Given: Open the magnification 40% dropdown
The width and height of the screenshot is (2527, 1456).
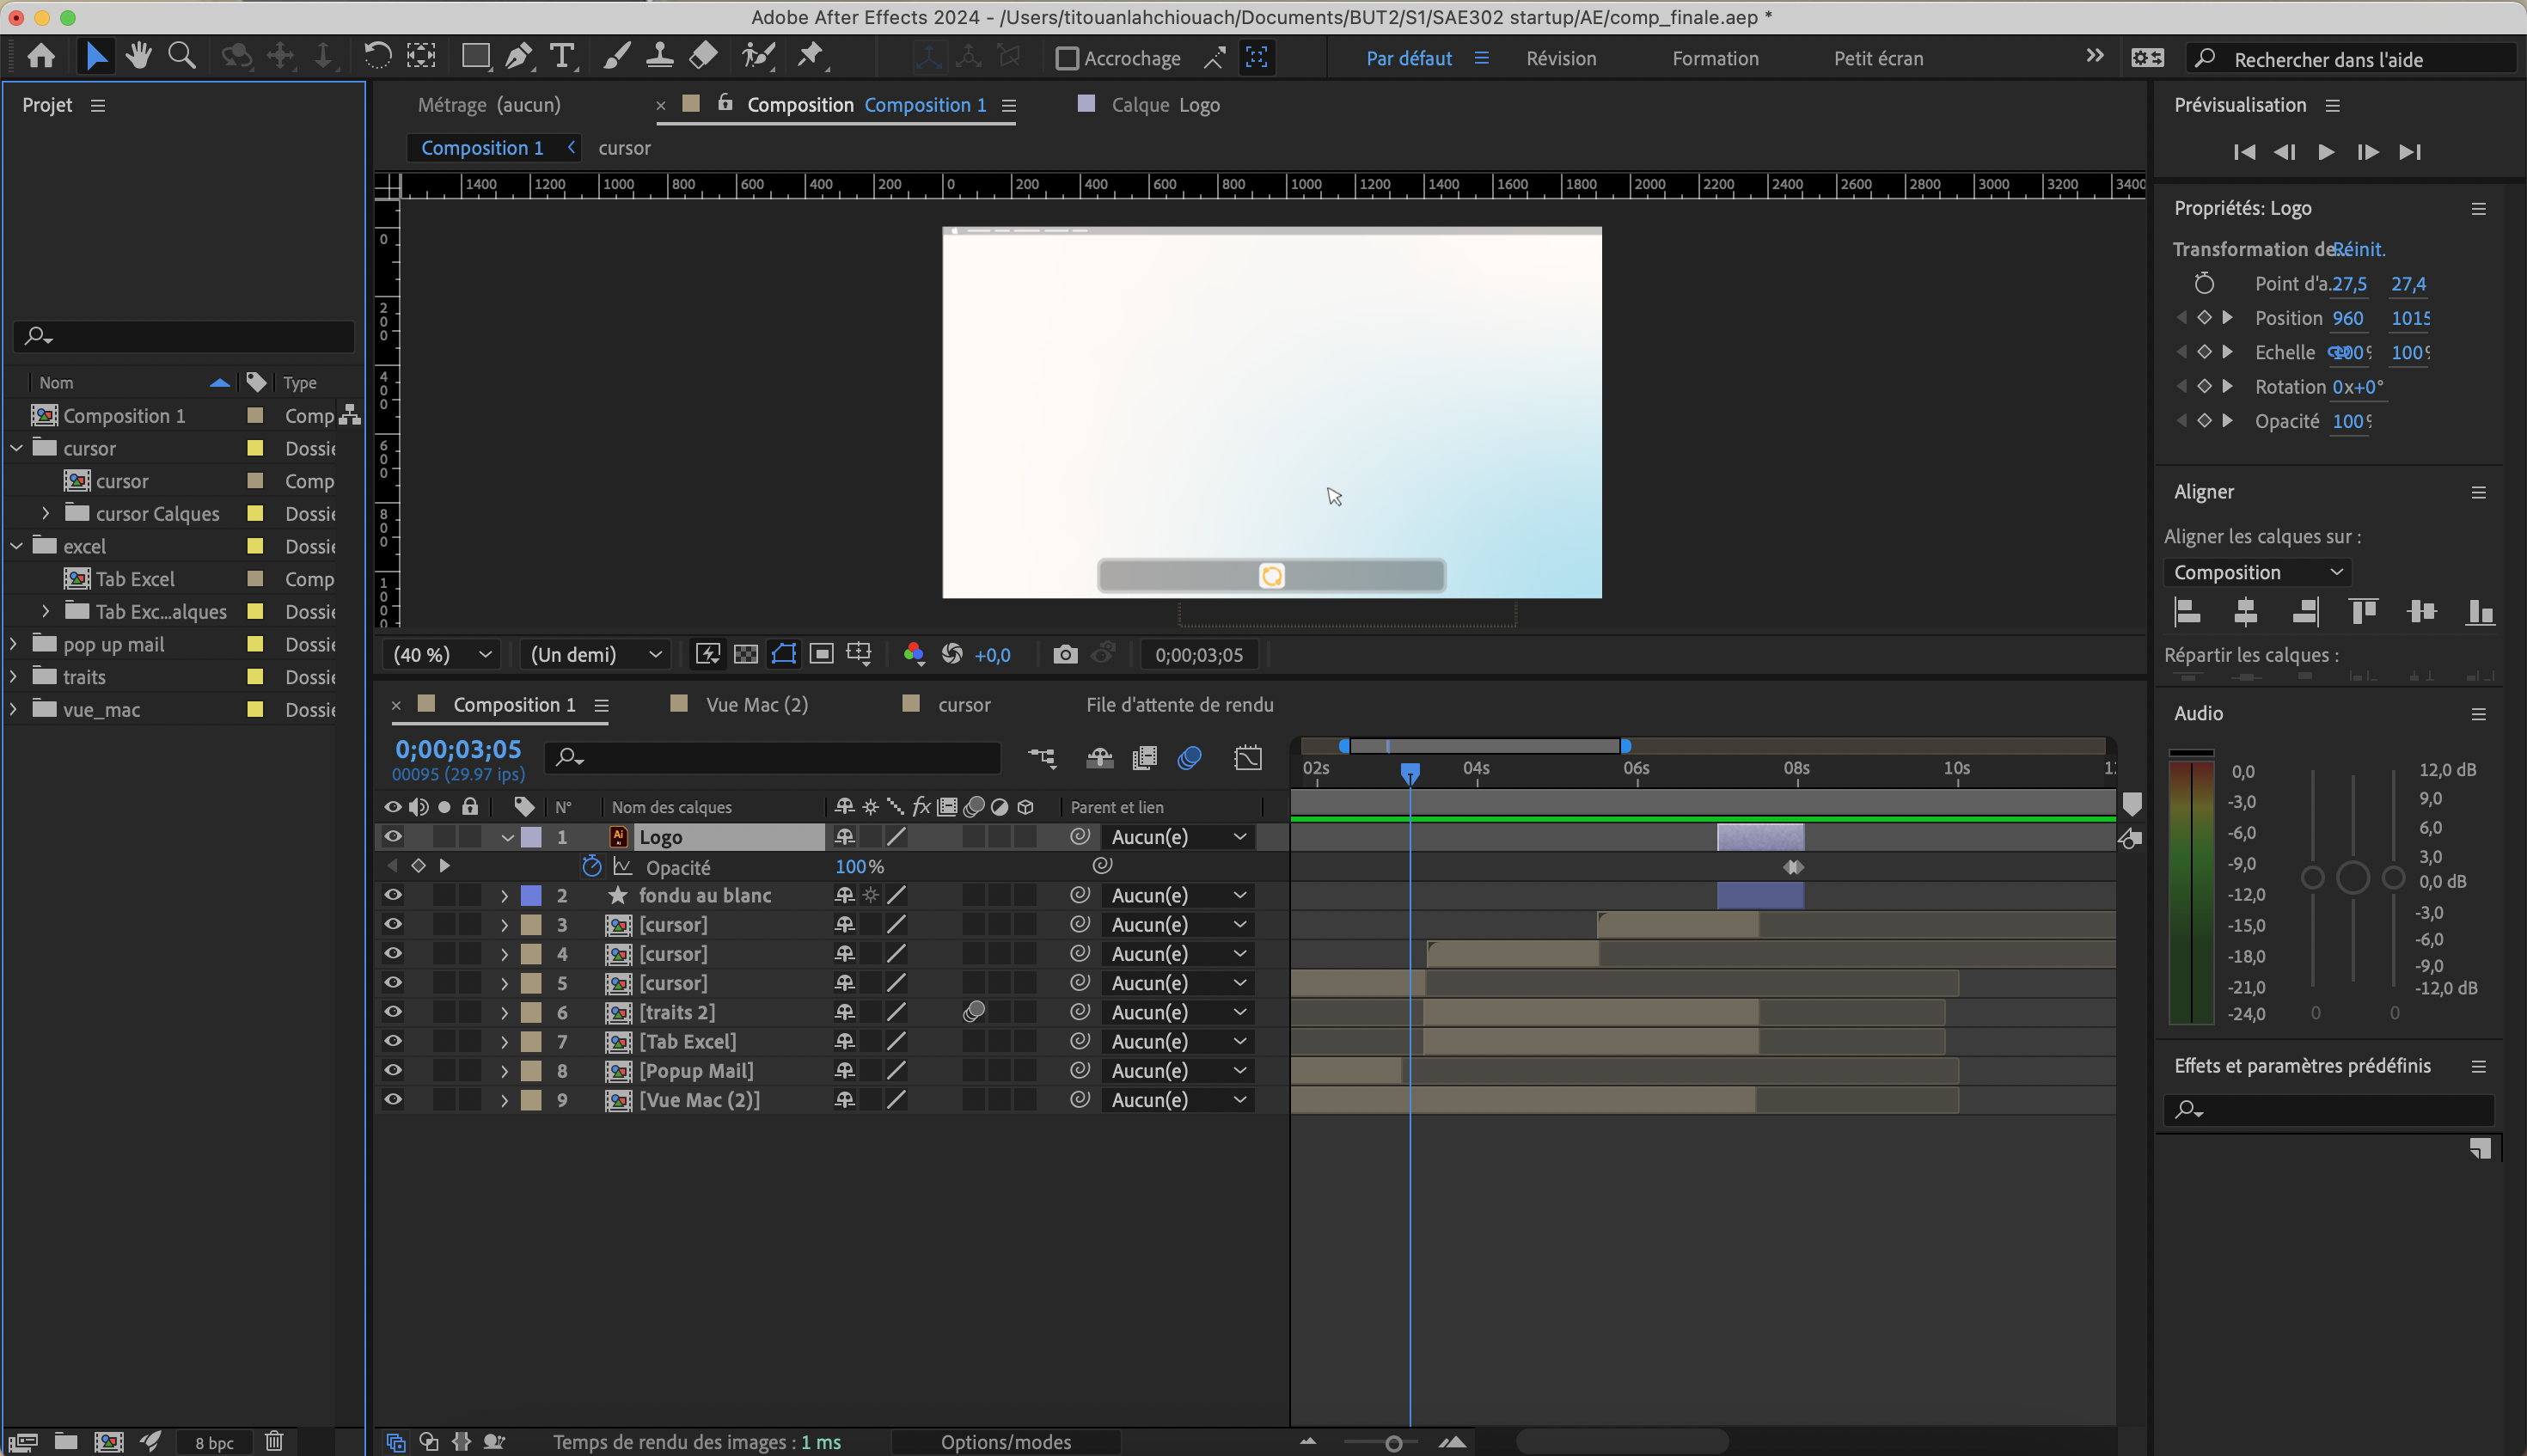Looking at the screenshot, I should (x=441, y=654).
